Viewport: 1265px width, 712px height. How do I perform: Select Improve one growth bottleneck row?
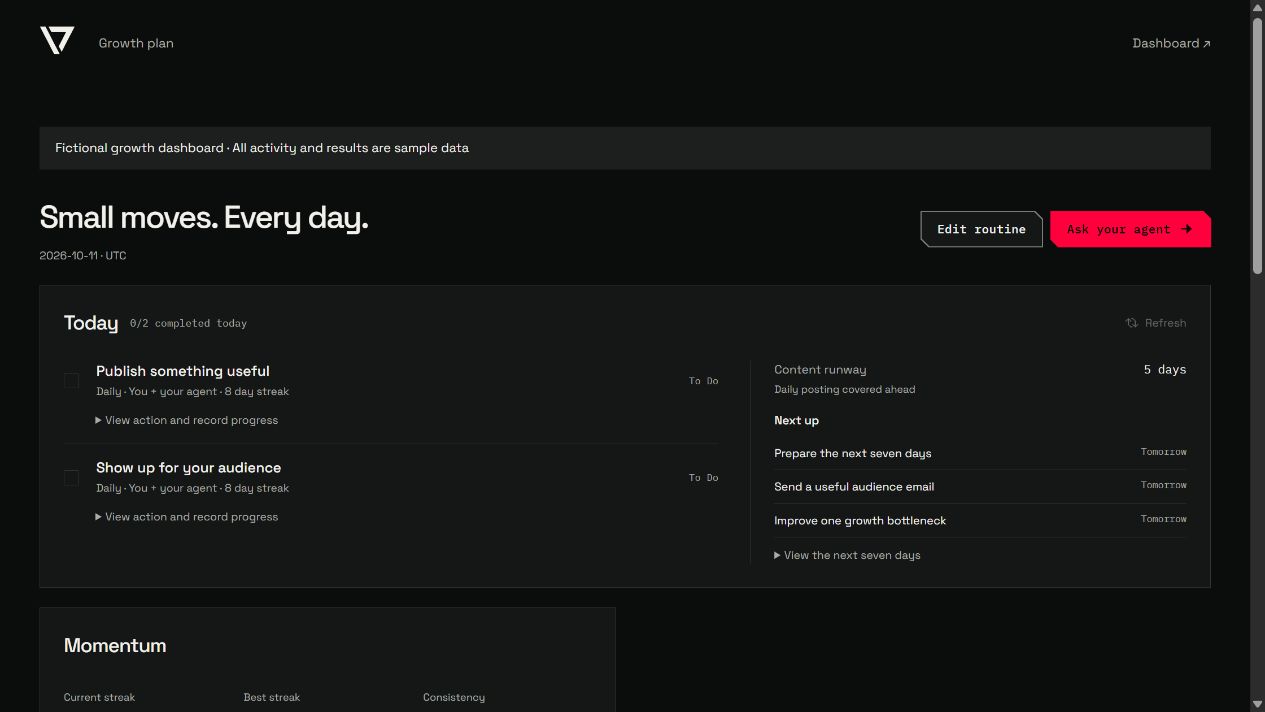click(980, 520)
